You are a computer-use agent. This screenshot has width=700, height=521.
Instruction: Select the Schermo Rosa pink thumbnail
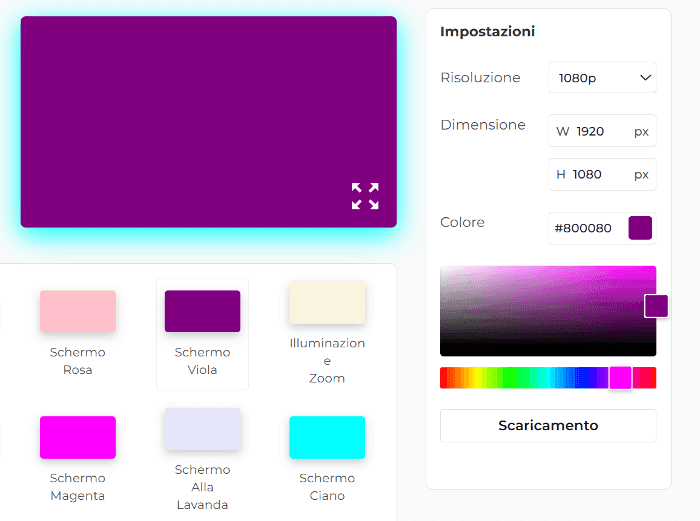coord(78,311)
